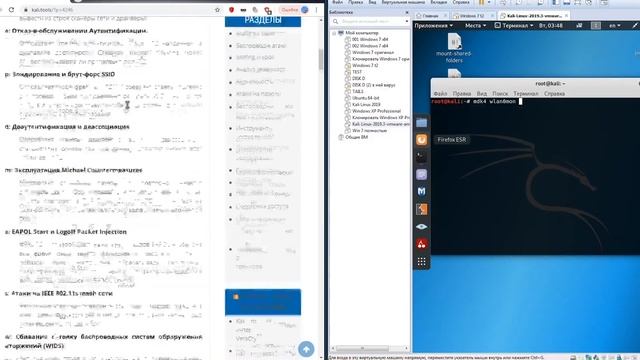Launch Firefox ESR from the Kali dock
The height and width of the screenshot is (360, 640).
[x=422, y=140]
